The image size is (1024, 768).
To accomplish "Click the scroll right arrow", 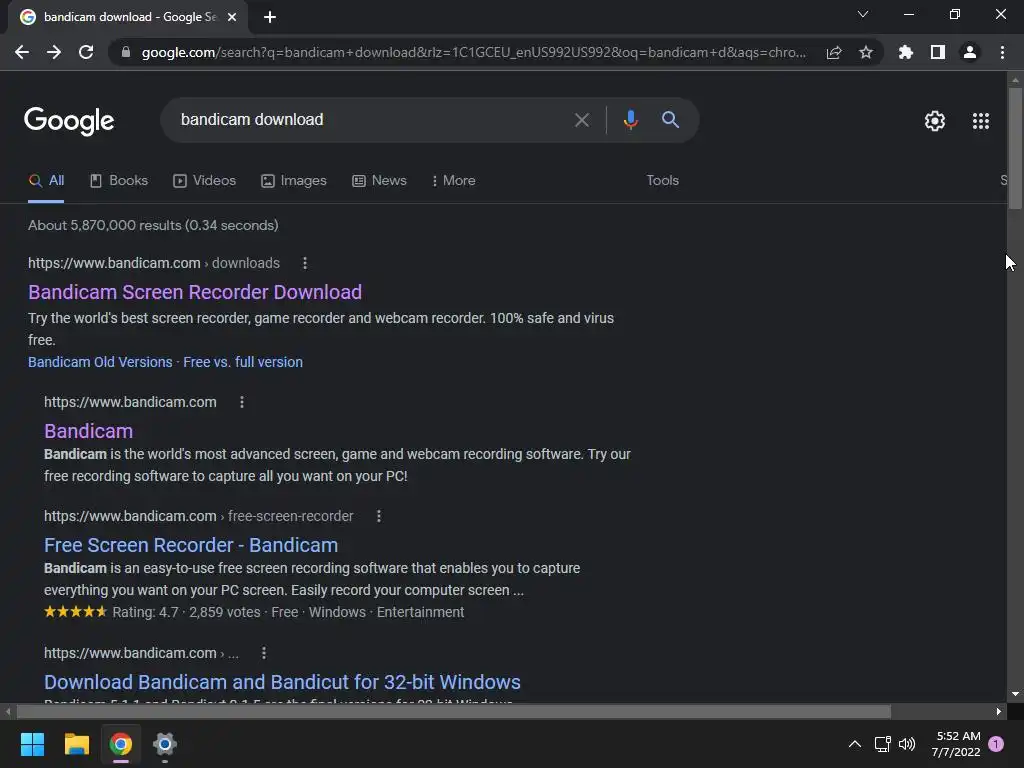I will [998, 711].
